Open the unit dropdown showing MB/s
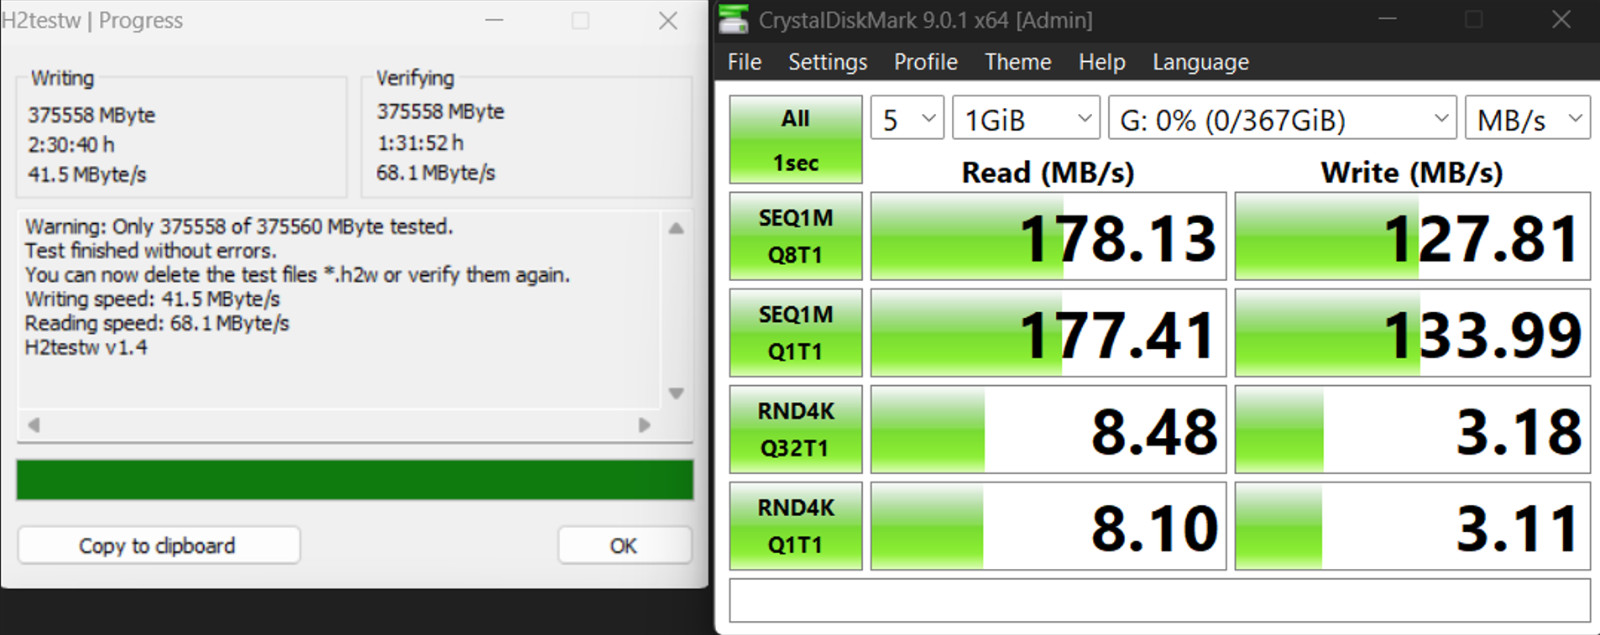 tap(1527, 118)
